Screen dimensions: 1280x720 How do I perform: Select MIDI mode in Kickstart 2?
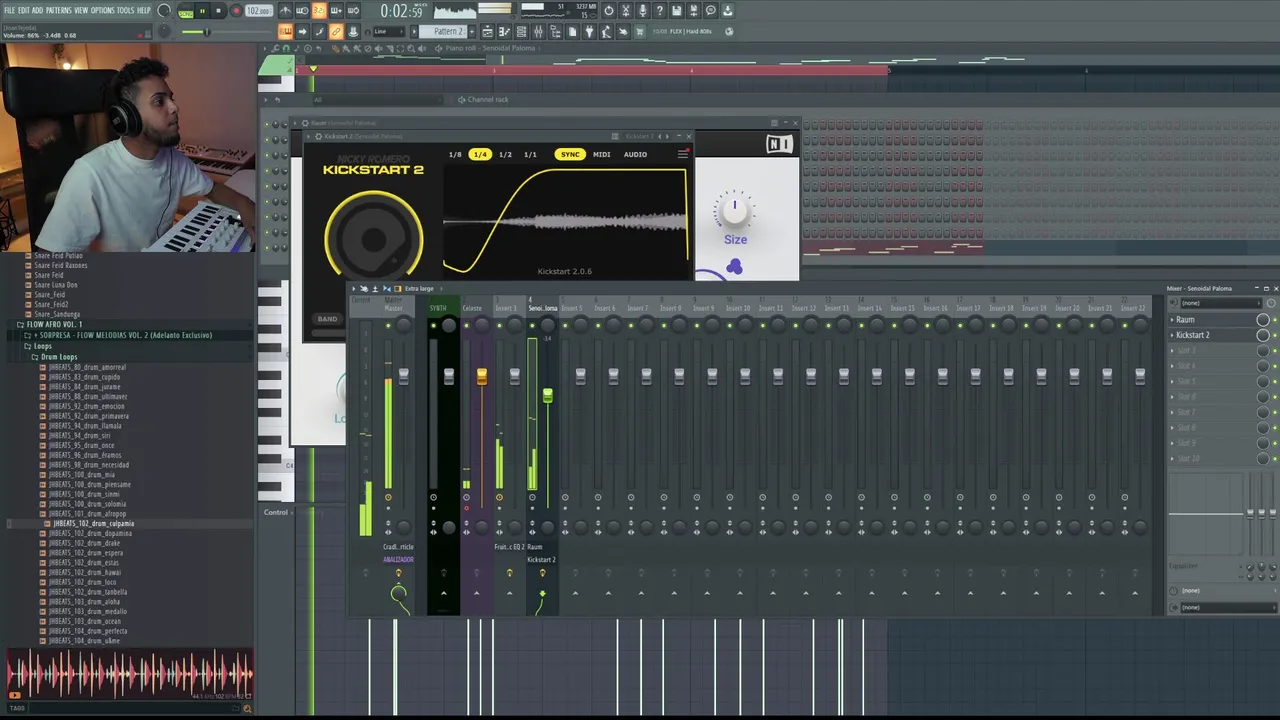pos(601,154)
